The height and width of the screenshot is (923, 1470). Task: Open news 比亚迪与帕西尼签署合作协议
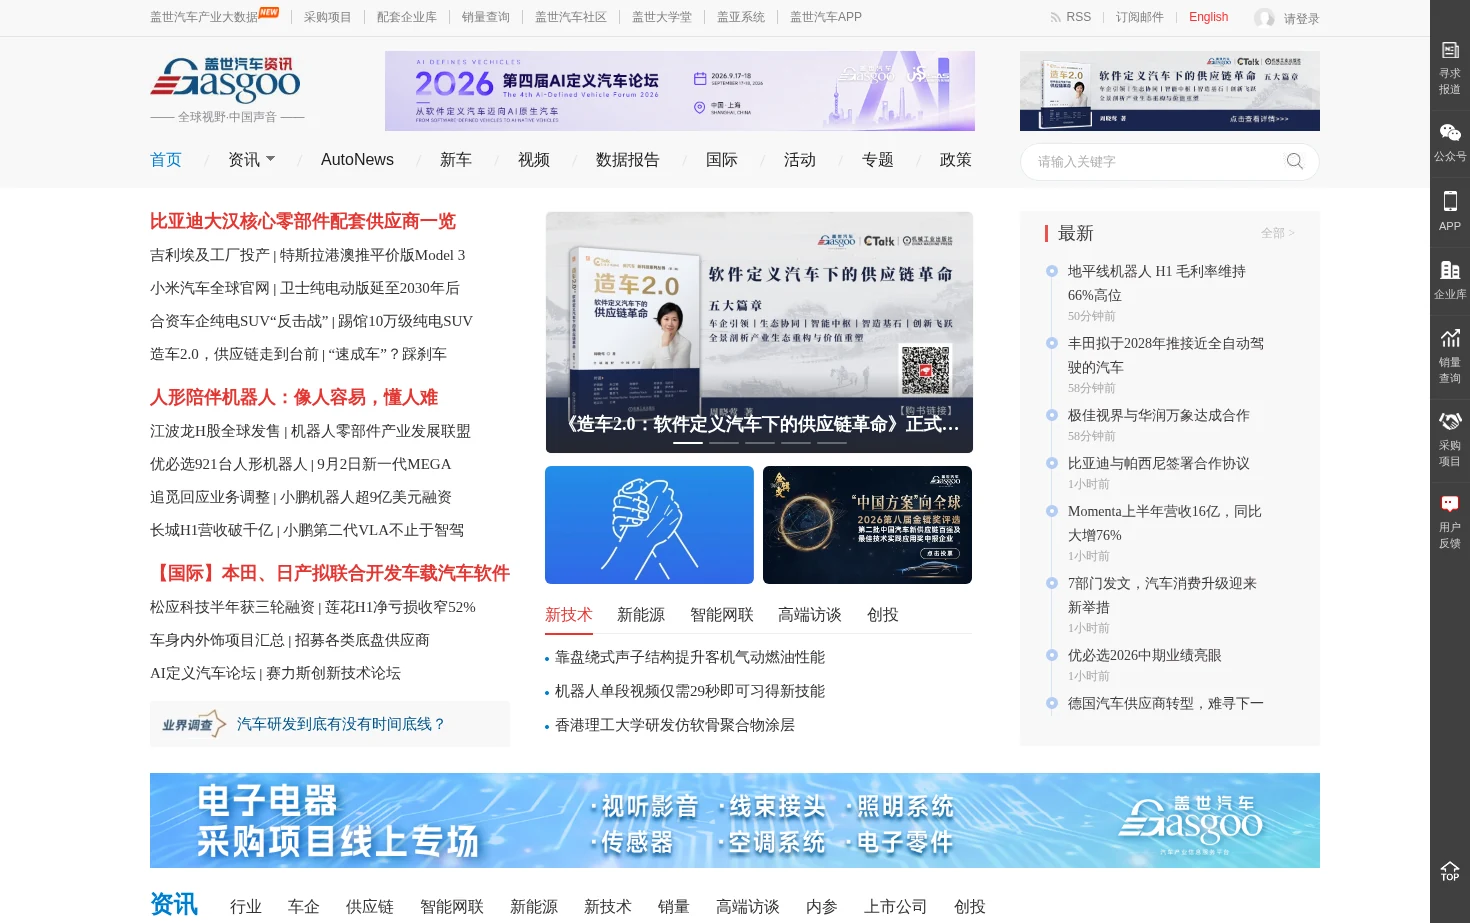pyautogui.click(x=1159, y=463)
